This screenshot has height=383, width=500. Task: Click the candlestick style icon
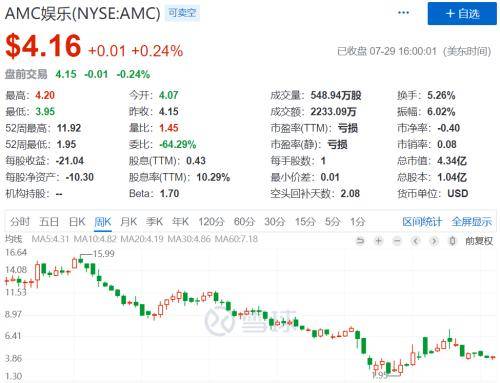(x=452, y=241)
